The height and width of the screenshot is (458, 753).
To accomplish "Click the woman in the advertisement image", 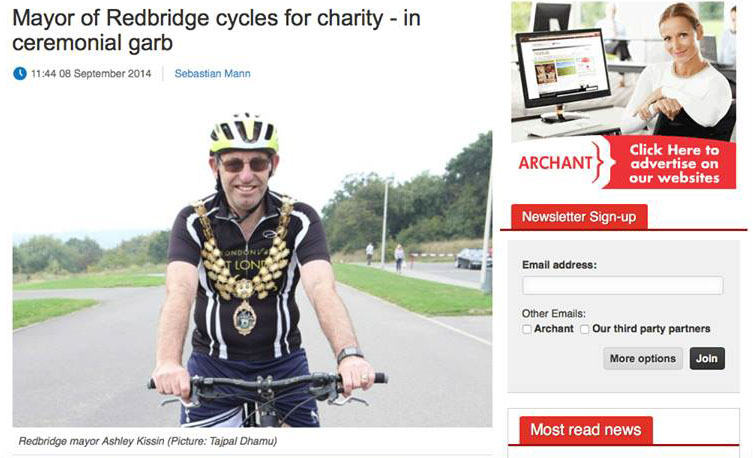I will tap(684, 72).
